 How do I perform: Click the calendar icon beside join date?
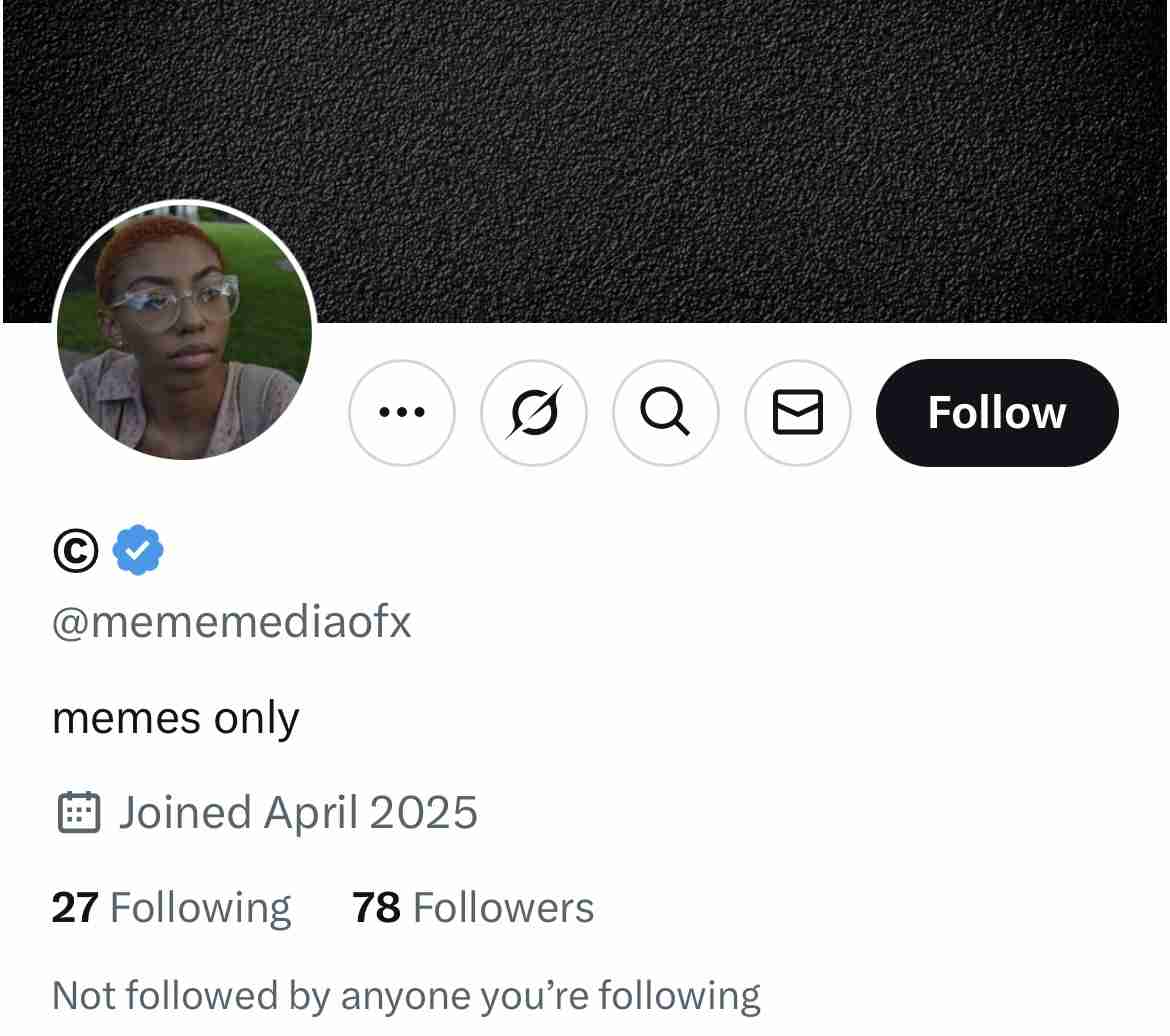point(78,812)
